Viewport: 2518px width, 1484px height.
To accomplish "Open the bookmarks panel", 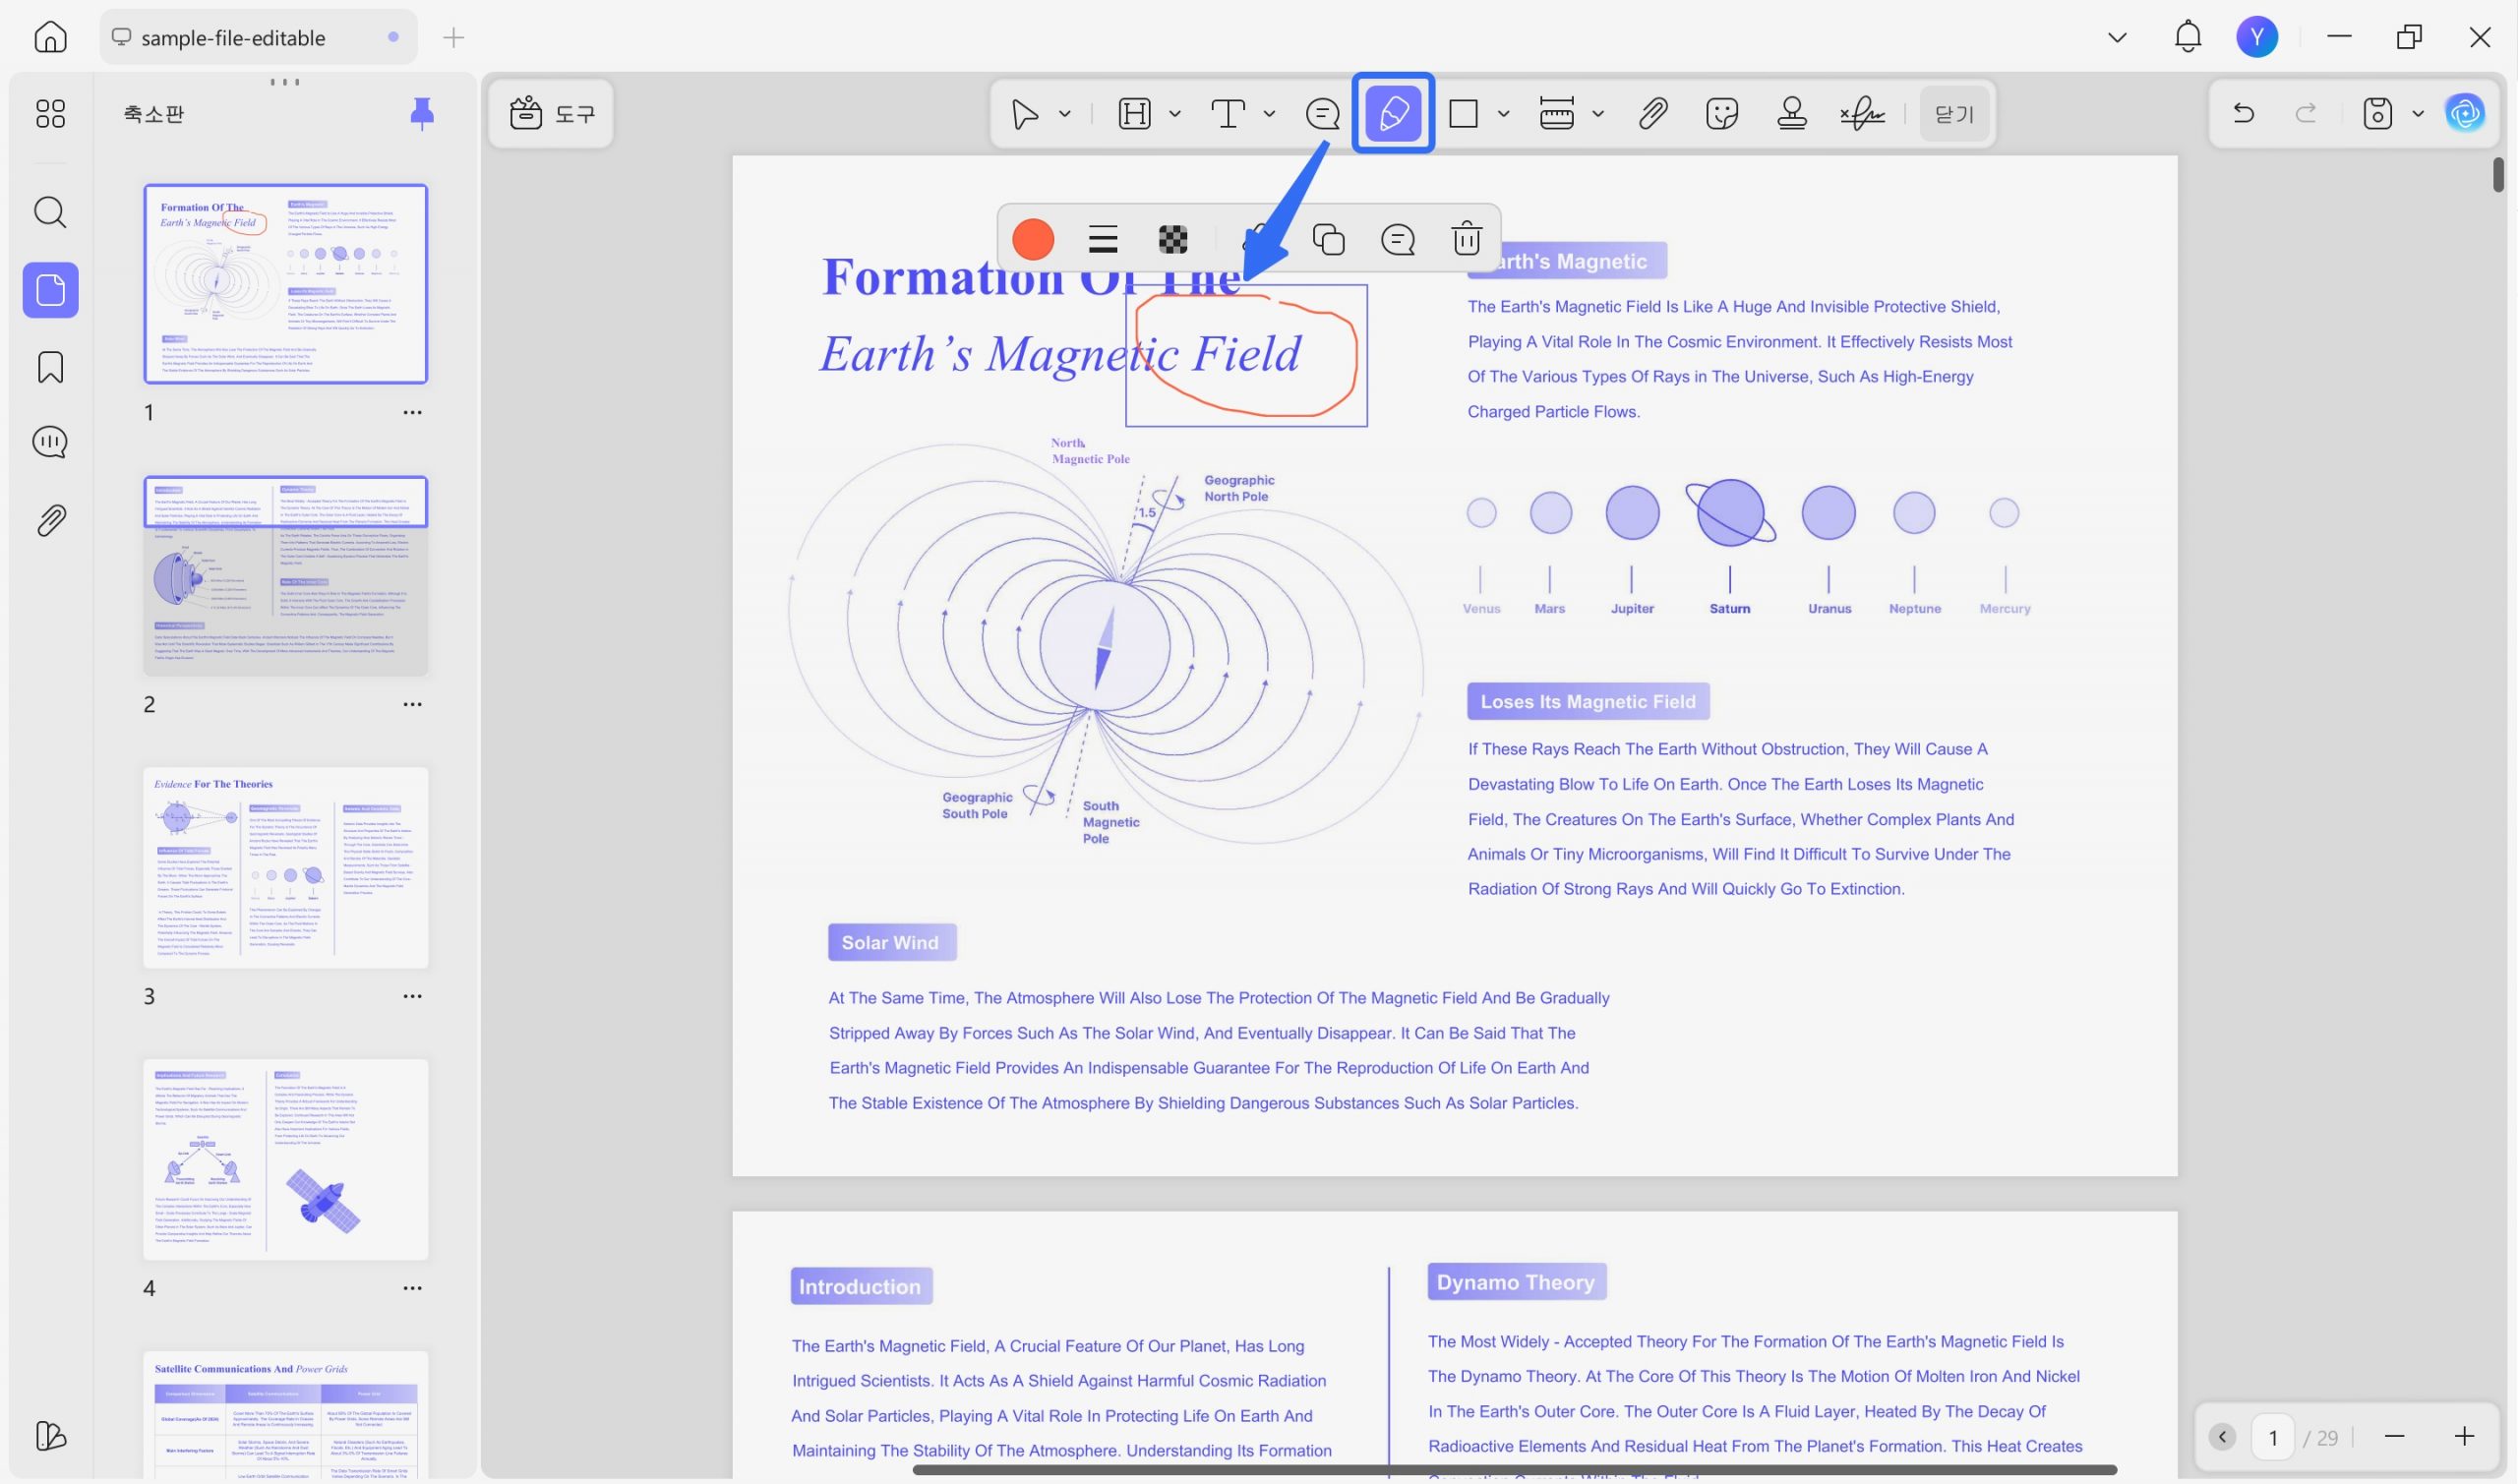I will (x=50, y=367).
